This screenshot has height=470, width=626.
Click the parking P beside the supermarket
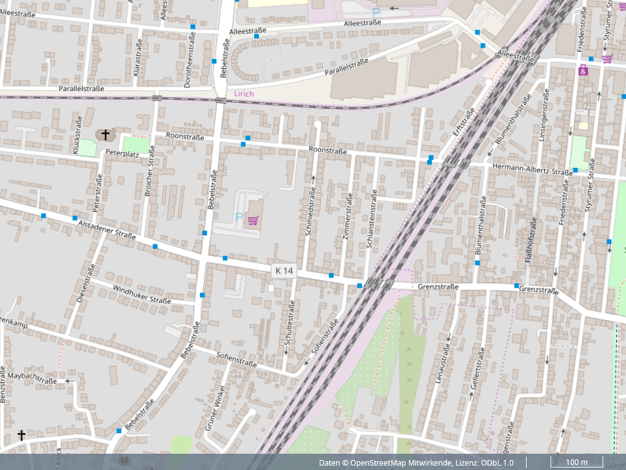238,217
